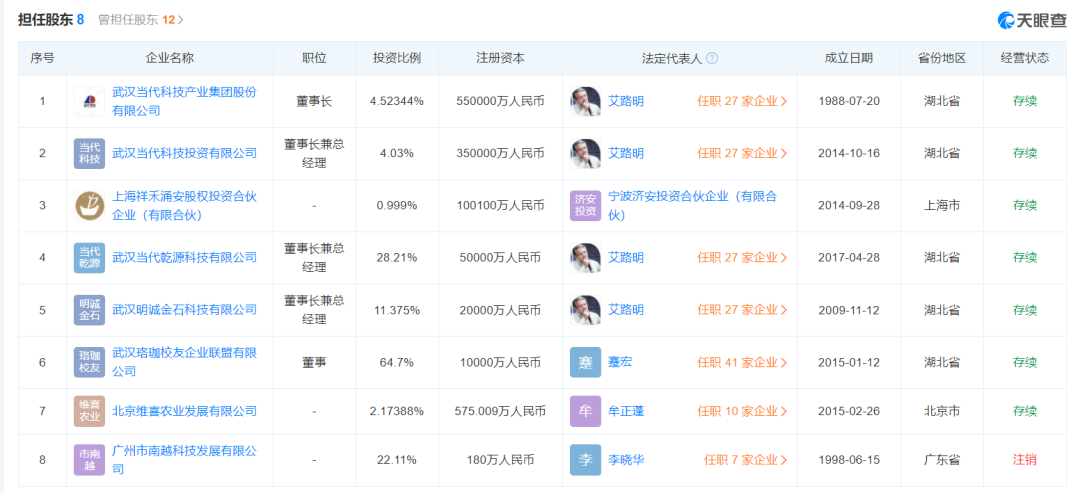Screen dimensions: 1080x493
Task: Click 省份地区 column header
Action: 942,59
